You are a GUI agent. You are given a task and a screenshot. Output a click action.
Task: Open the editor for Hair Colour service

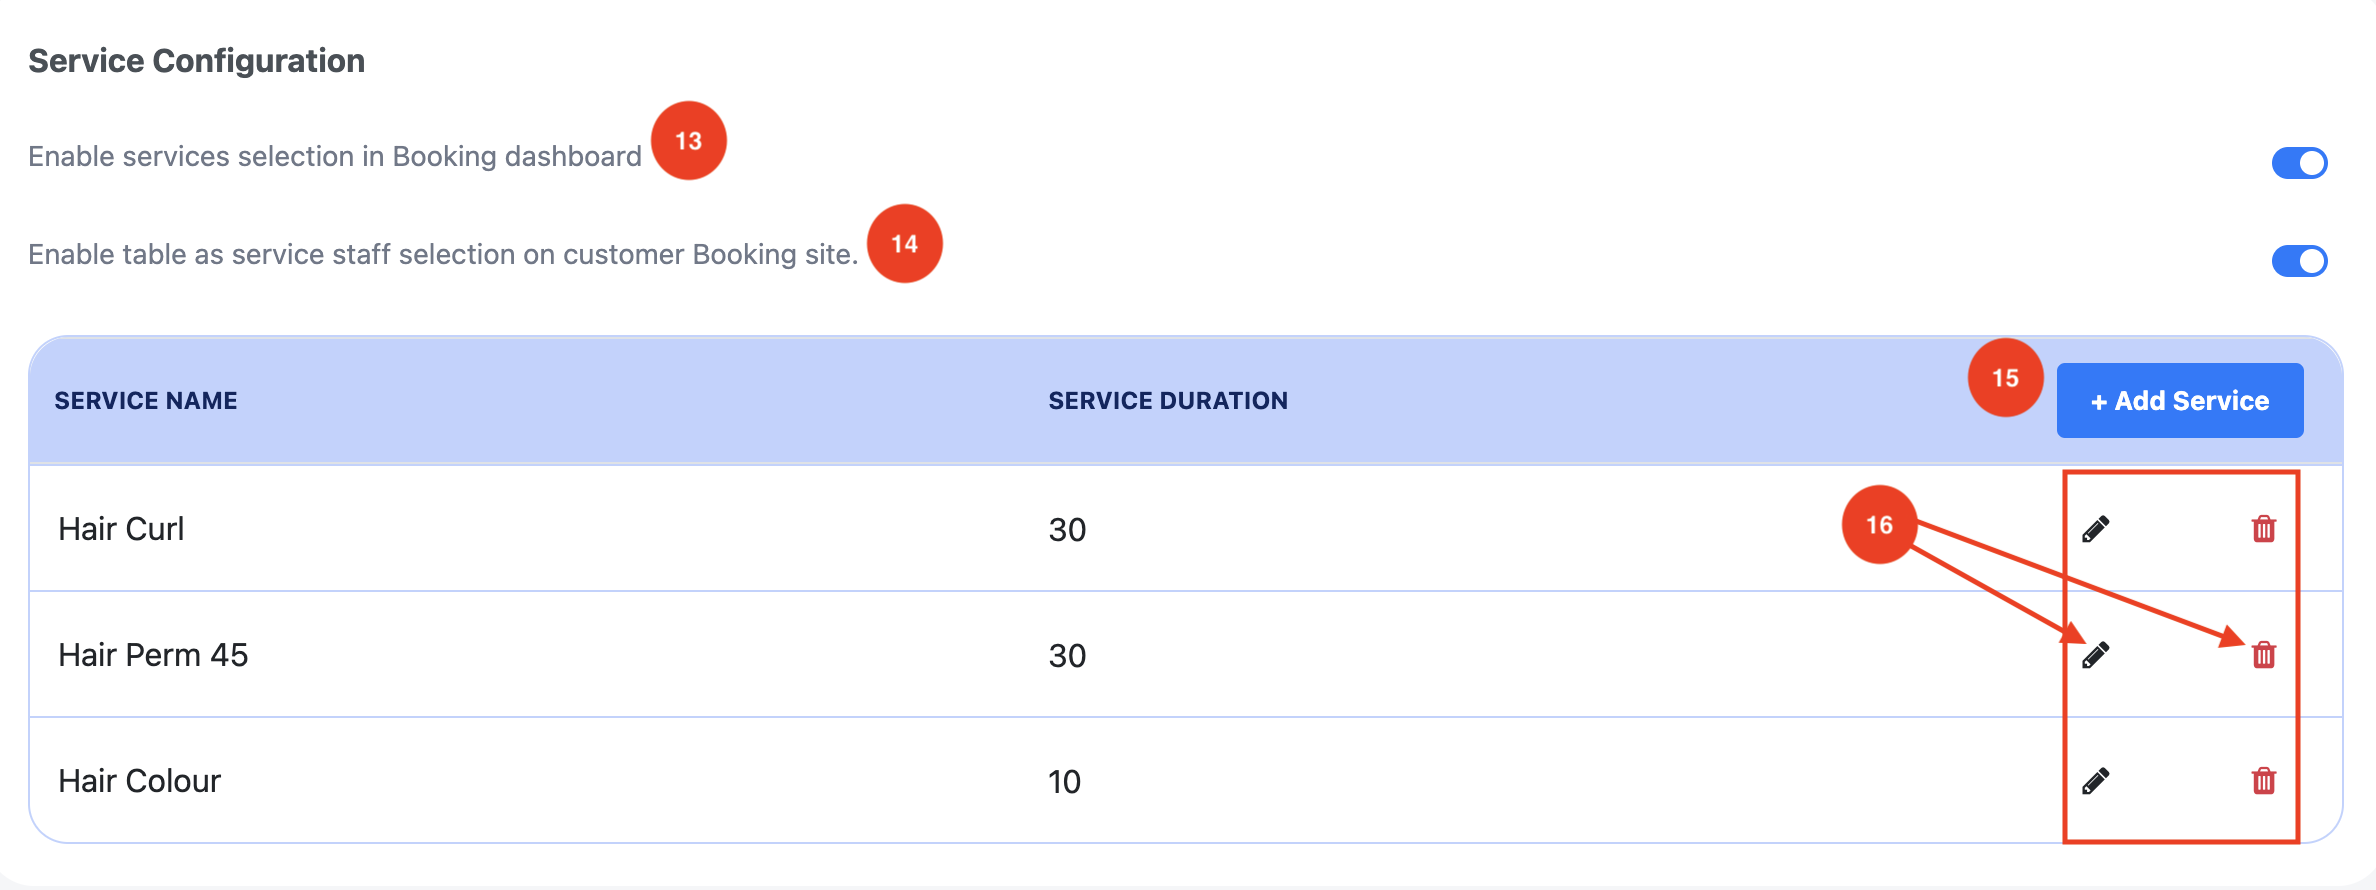(2095, 781)
